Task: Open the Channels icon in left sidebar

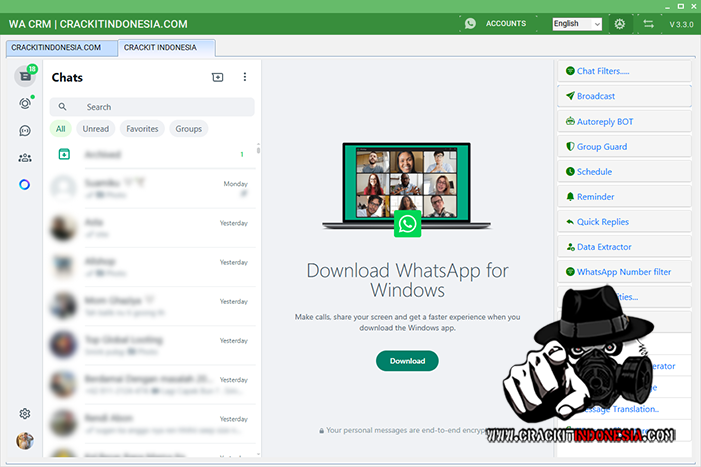Action: (x=25, y=130)
